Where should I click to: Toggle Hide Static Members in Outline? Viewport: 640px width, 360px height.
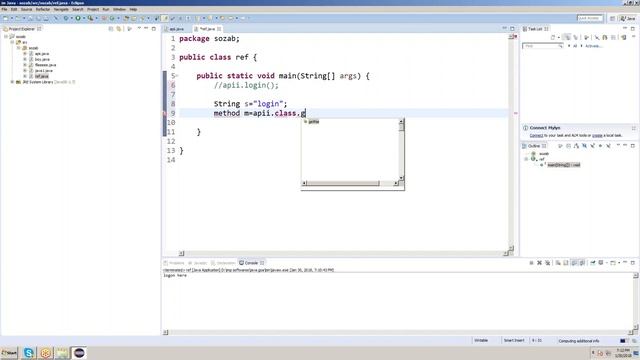(593, 146)
